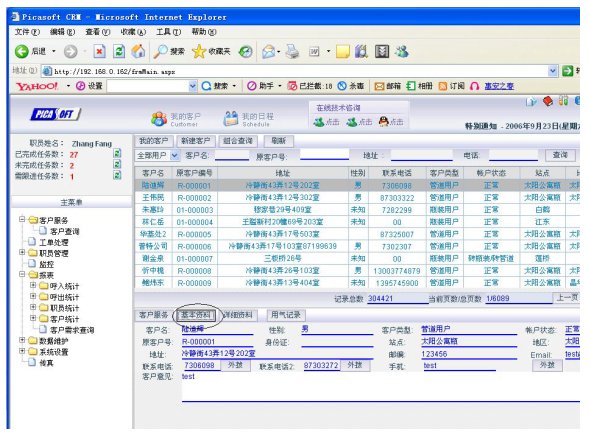Click the Print toolbar icon
Image resolution: width=590 pixels, height=437 pixels.
[x=292, y=51]
